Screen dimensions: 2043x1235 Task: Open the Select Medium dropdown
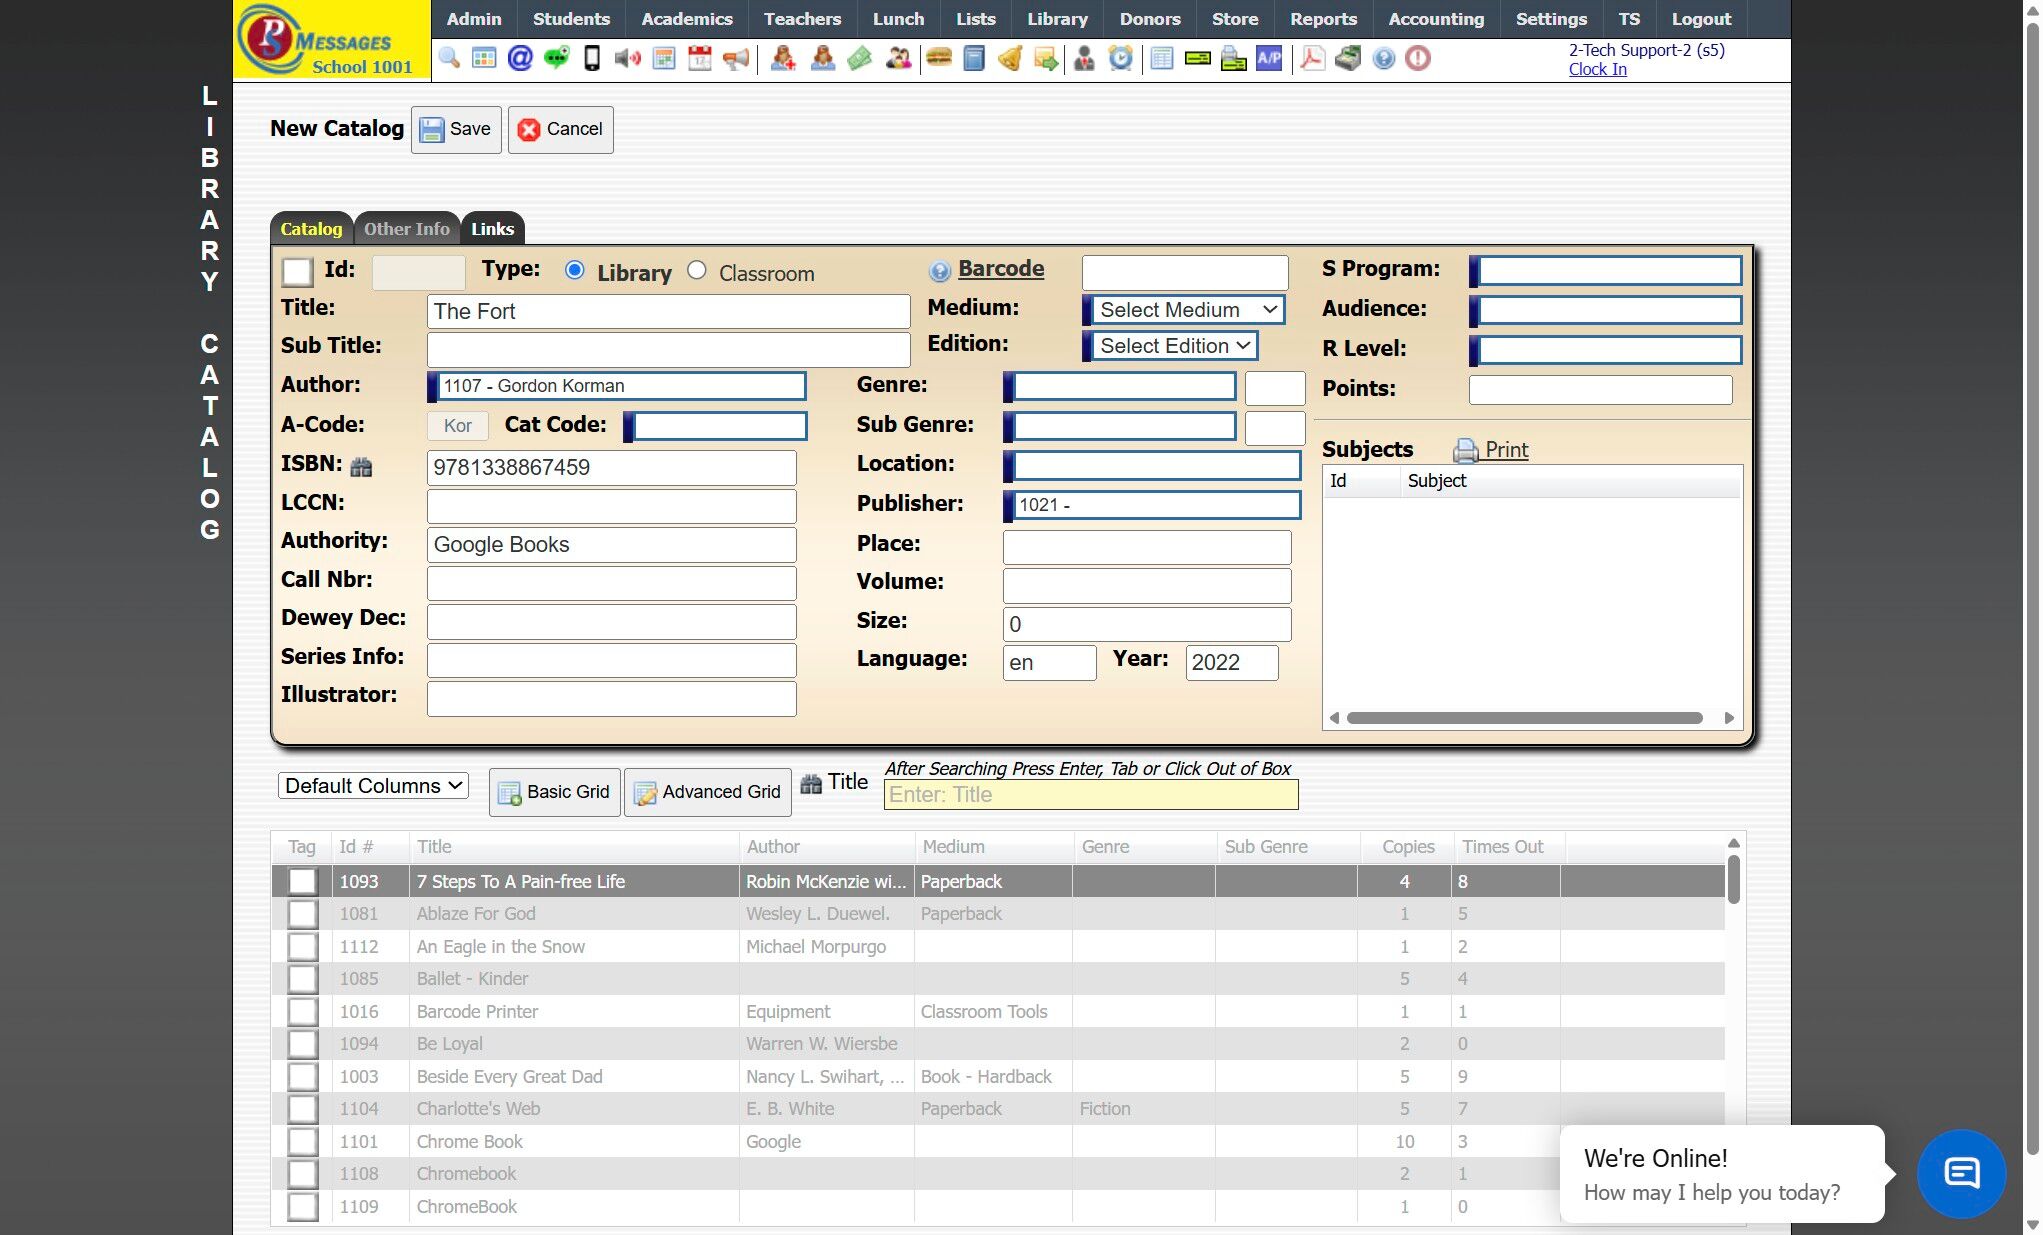click(1186, 310)
